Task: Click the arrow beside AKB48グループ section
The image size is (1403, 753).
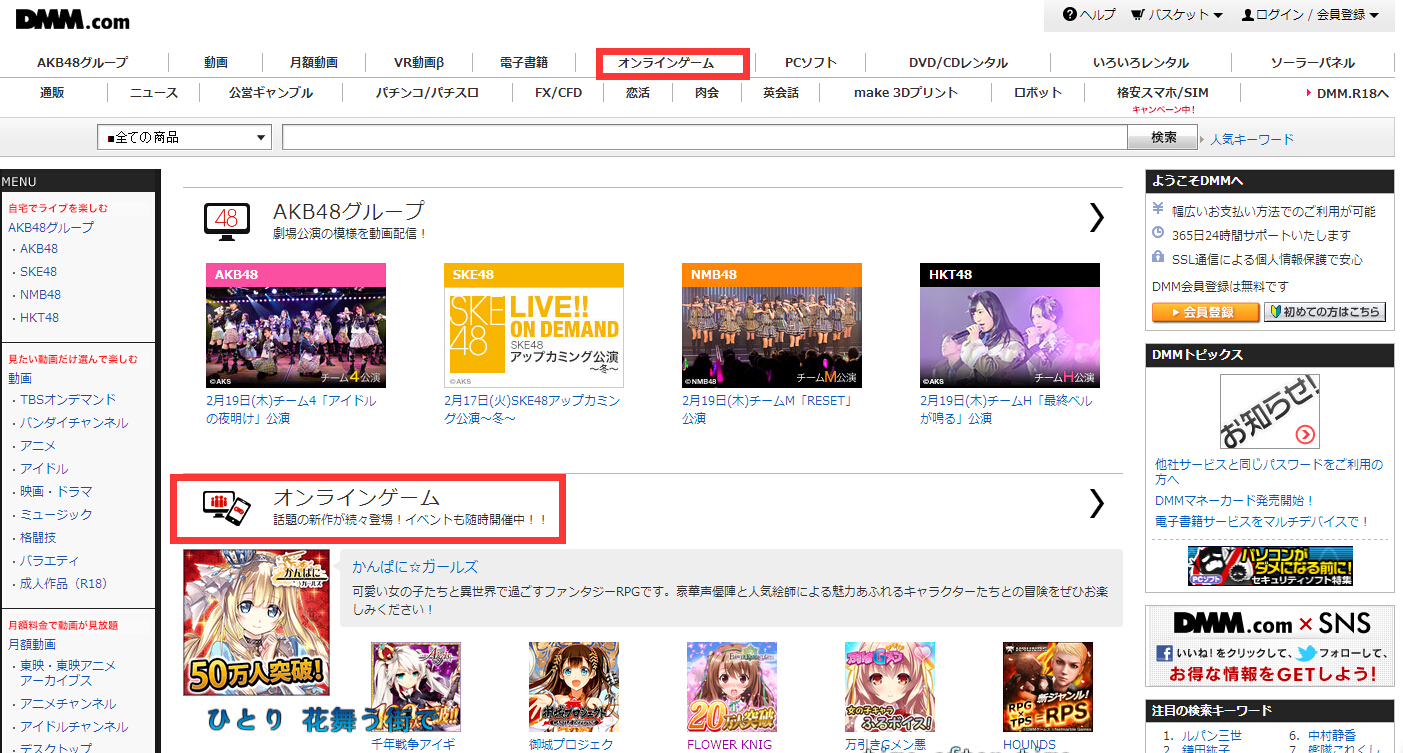Action: coord(1097,217)
